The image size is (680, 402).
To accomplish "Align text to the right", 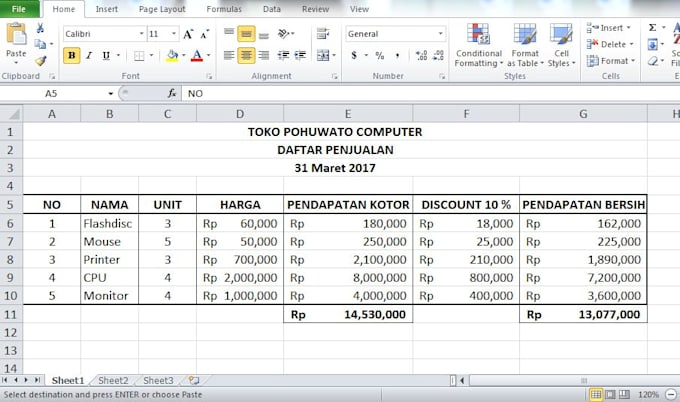I will [x=264, y=55].
